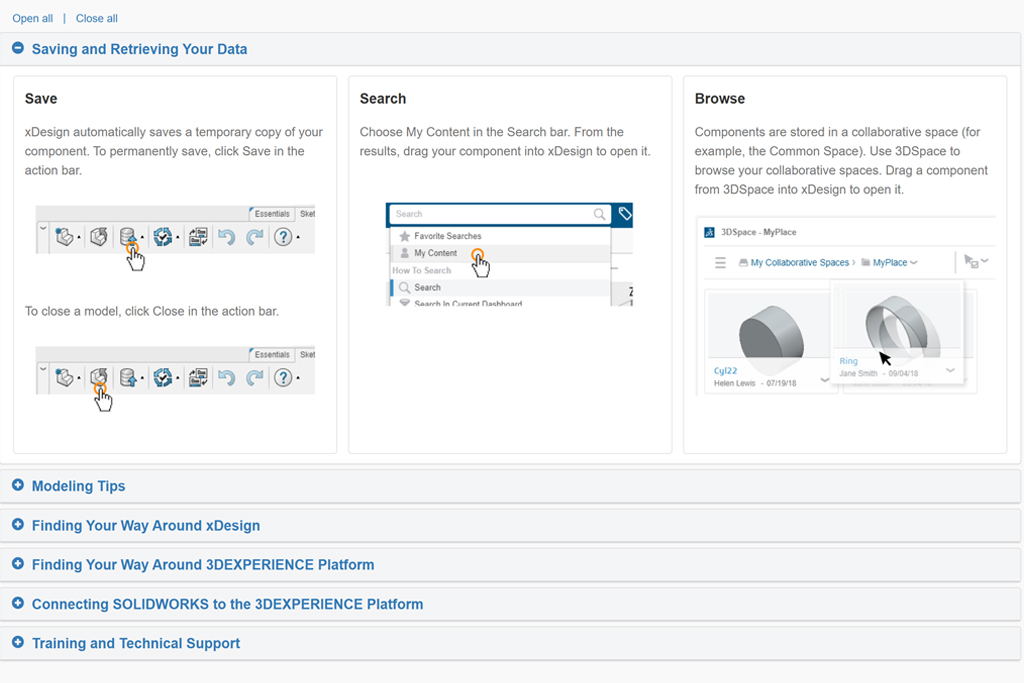Click the Search heading
The width and height of the screenshot is (1024, 683).
(x=383, y=99)
